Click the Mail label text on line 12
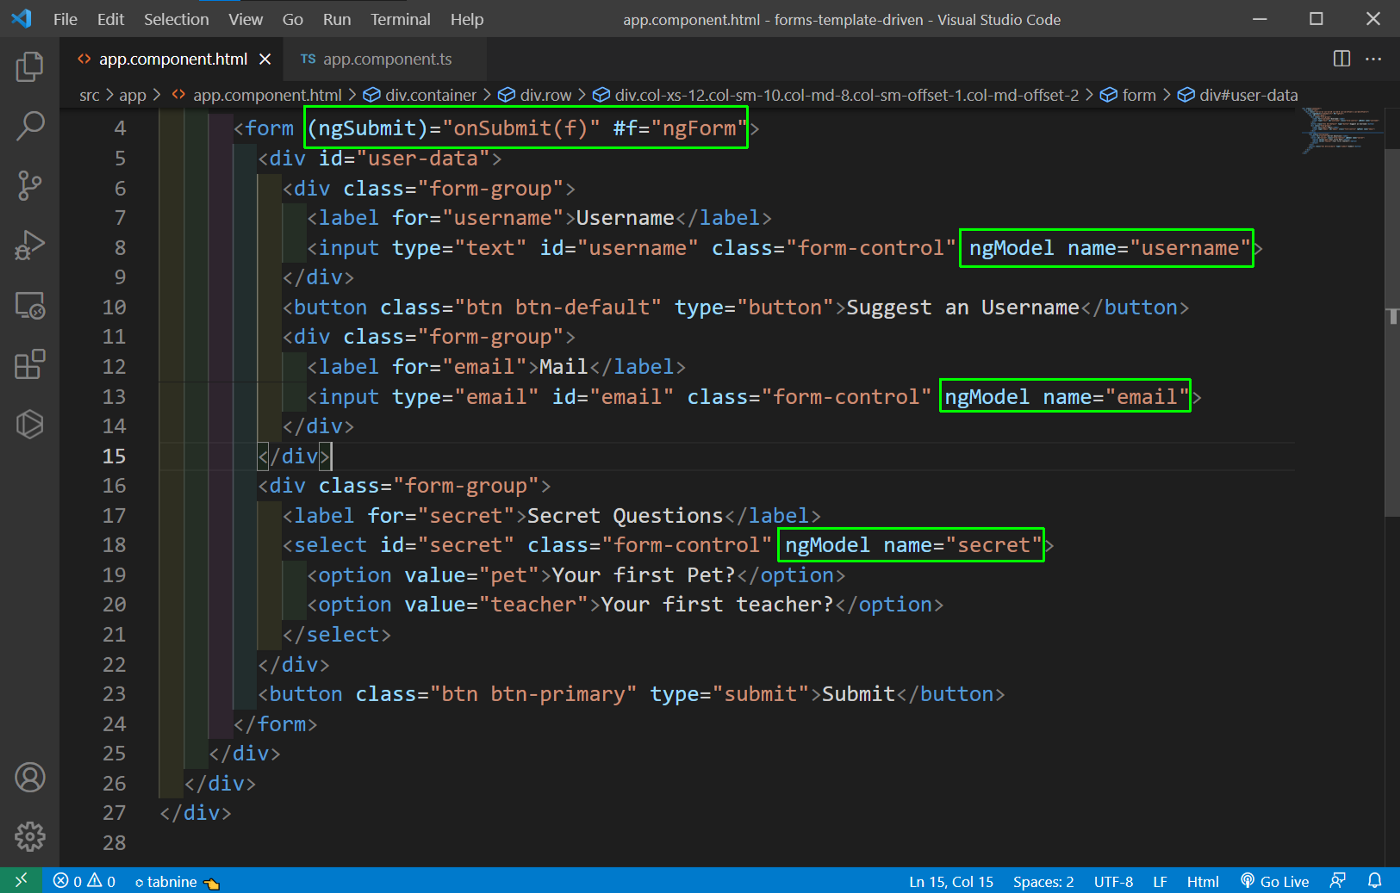The height and width of the screenshot is (893, 1400). coord(564,367)
